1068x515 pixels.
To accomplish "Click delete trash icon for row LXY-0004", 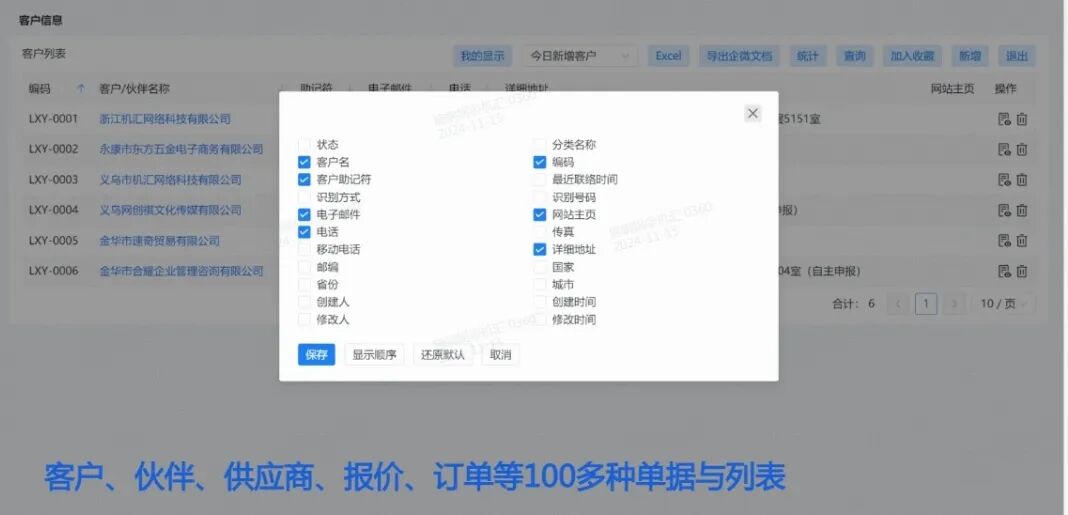I will click(1022, 210).
